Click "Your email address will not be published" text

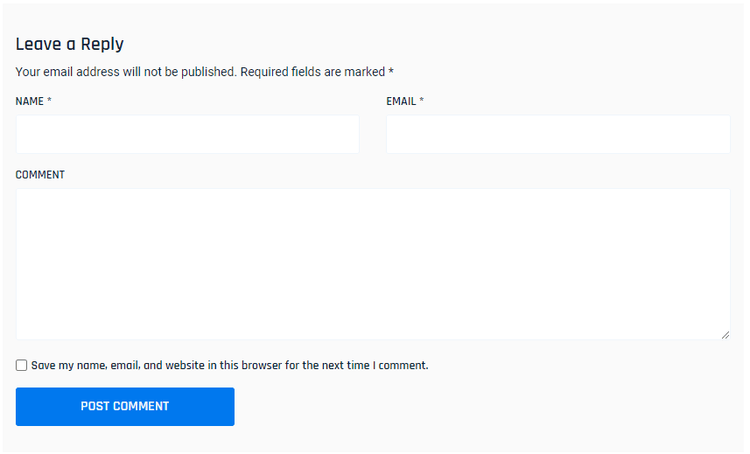pyautogui.click(x=126, y=72)
